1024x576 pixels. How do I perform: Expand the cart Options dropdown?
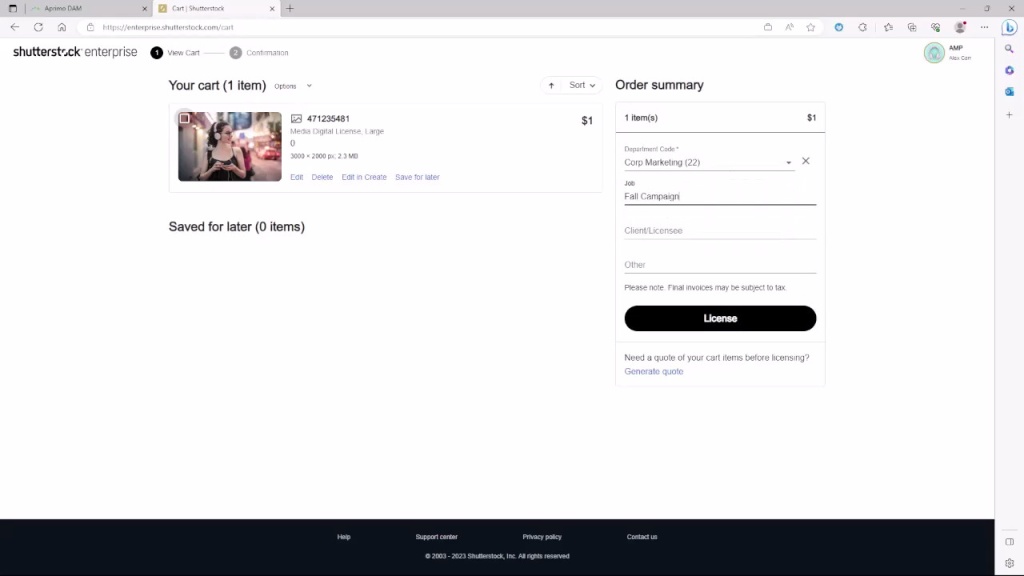click(x=293, y=86)
